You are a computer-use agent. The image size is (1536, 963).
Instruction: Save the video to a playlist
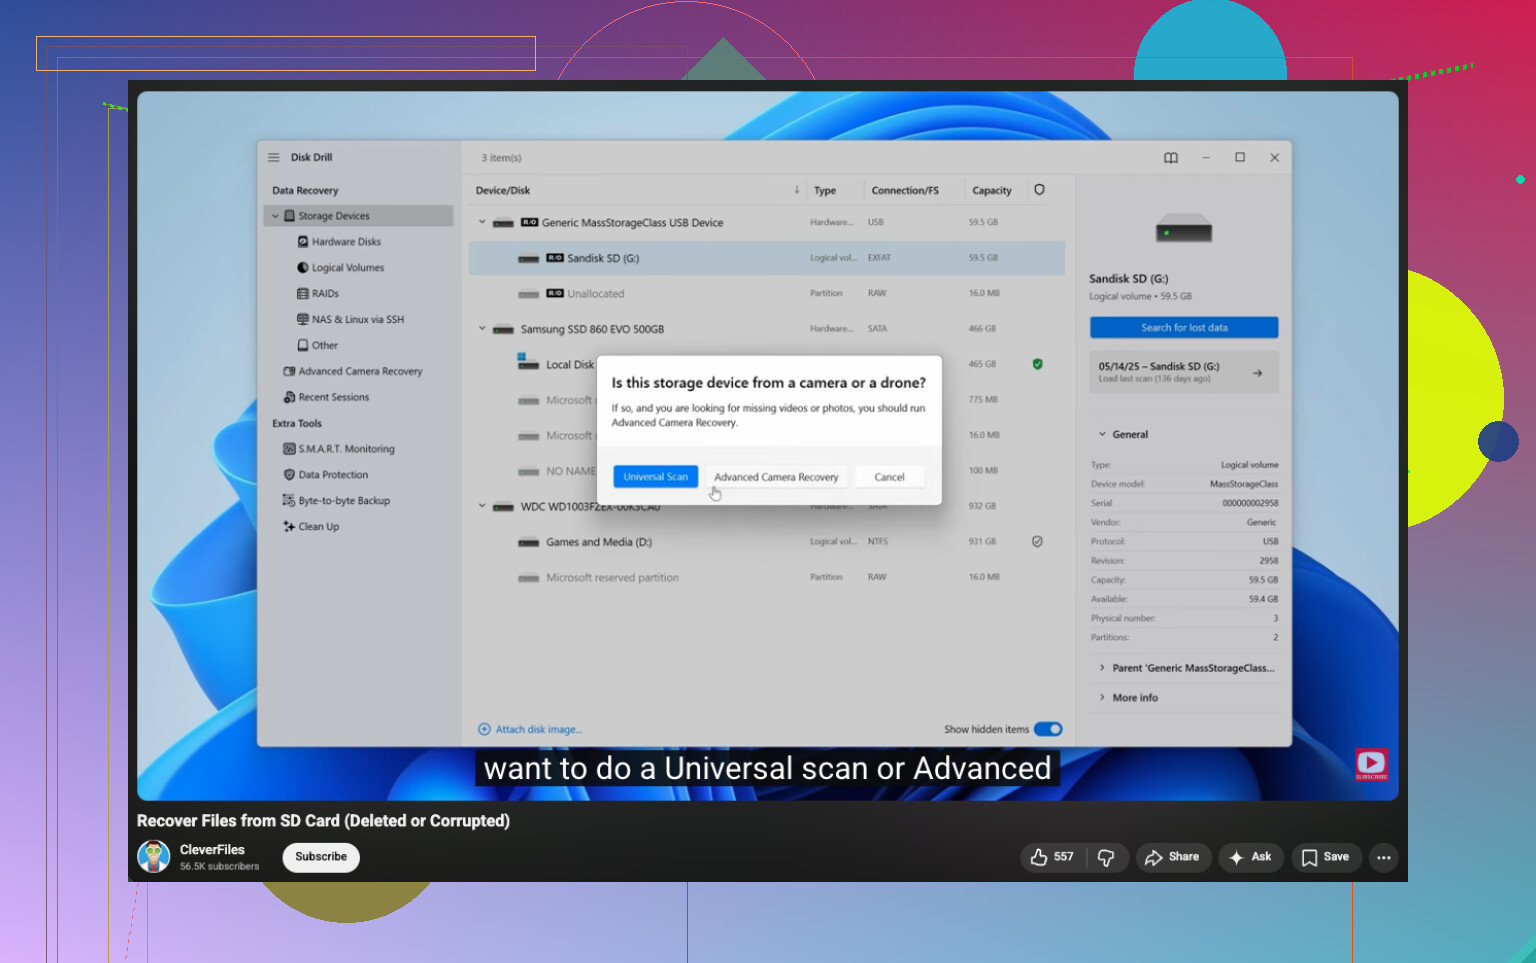[x=1326, y=857]
